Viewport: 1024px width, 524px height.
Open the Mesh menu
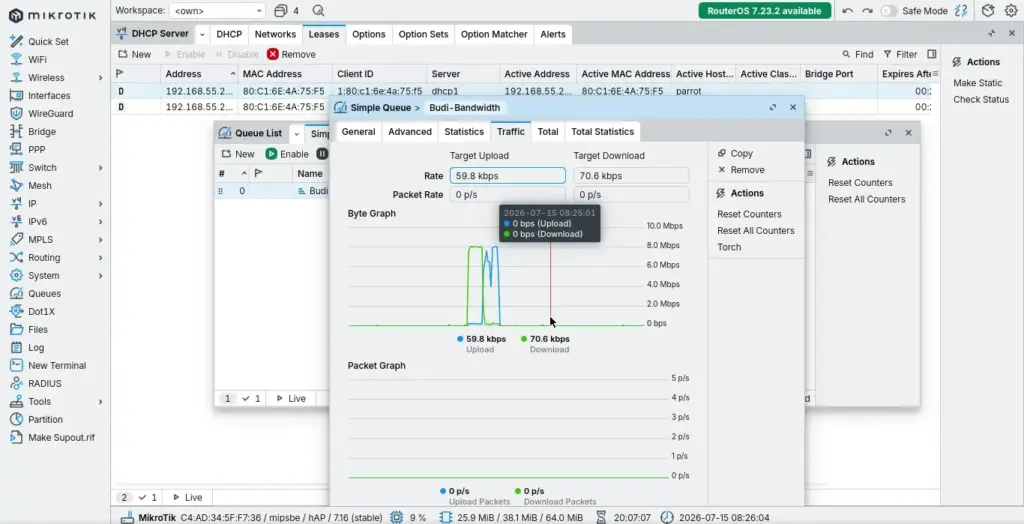click(40, 186)
